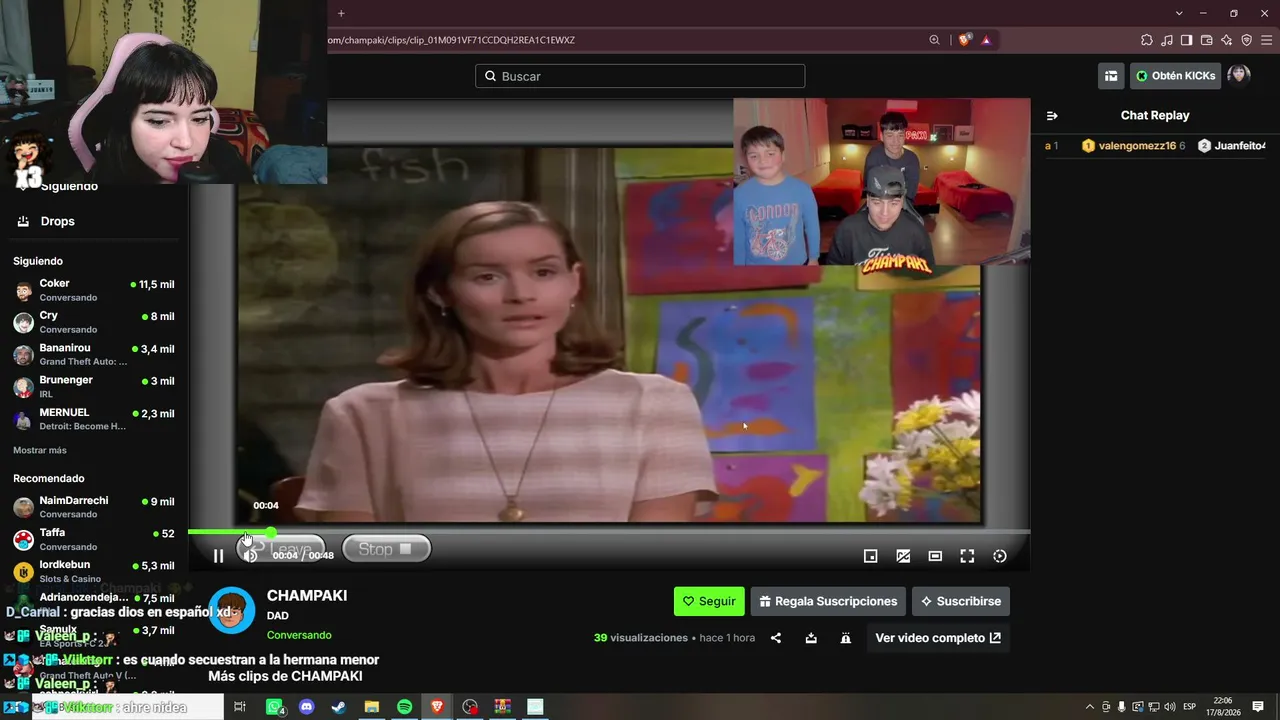Collapse the Chat Replay panel

pos(1052,116)
